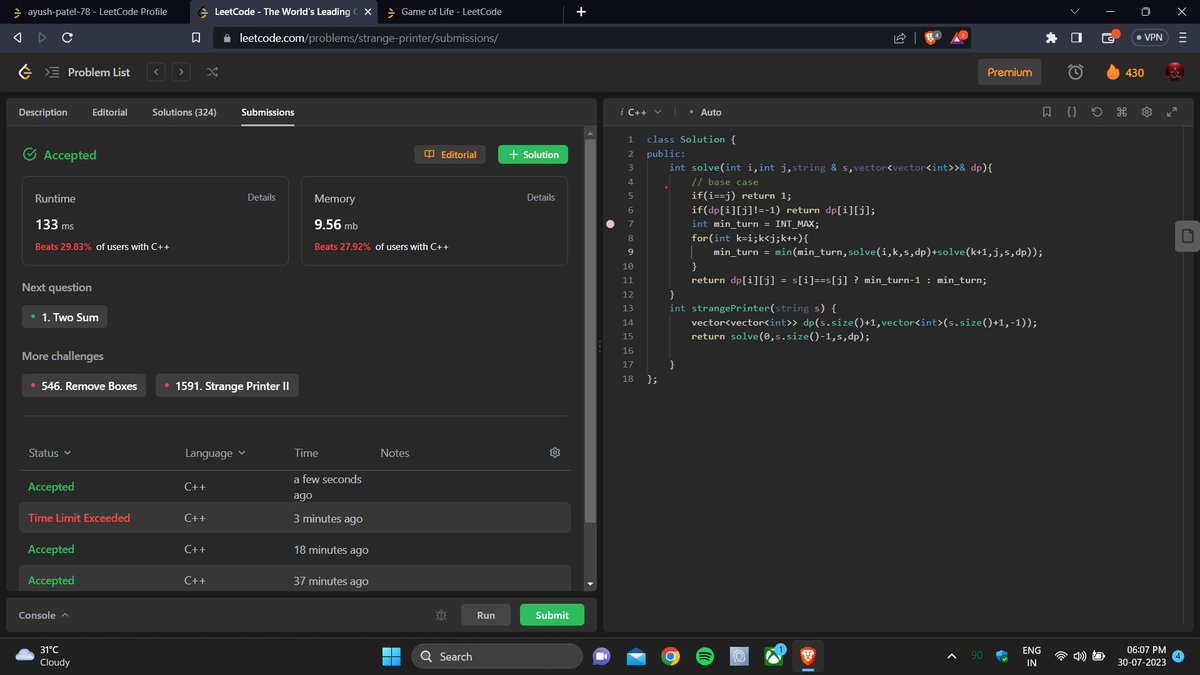Open Memory Details link
This screenshot has height=675, width=1200.
(x=540, y=197)
